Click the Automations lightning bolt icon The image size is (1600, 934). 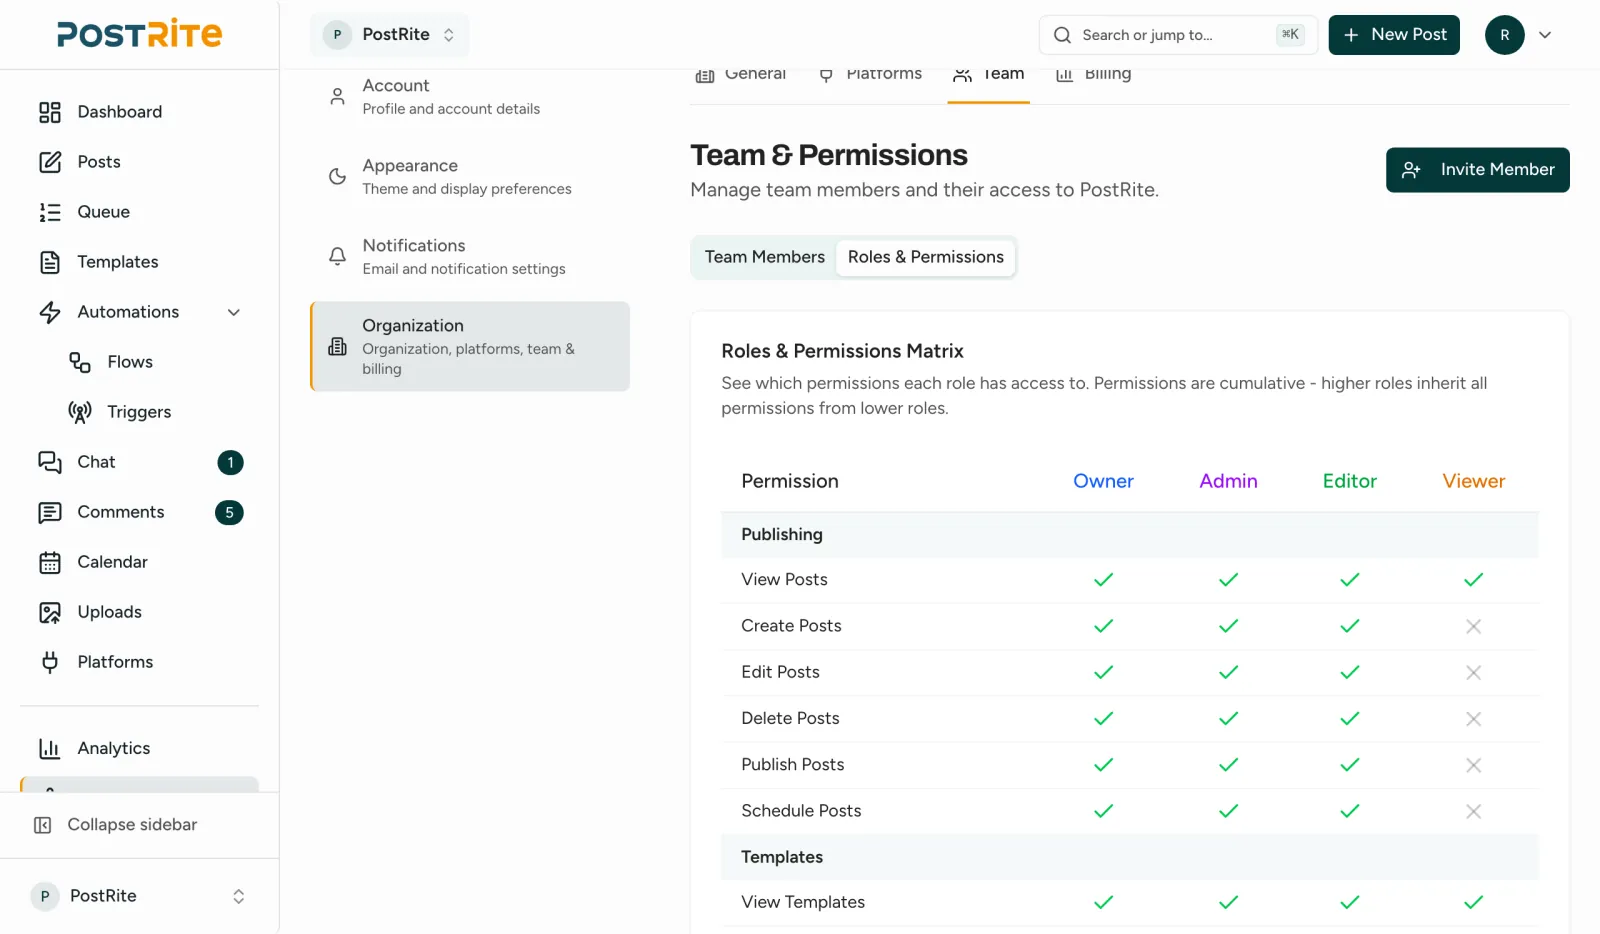point(50,312)
